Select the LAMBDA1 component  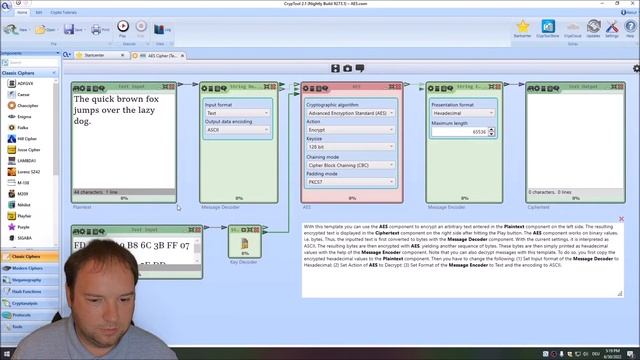coord(27,161)
